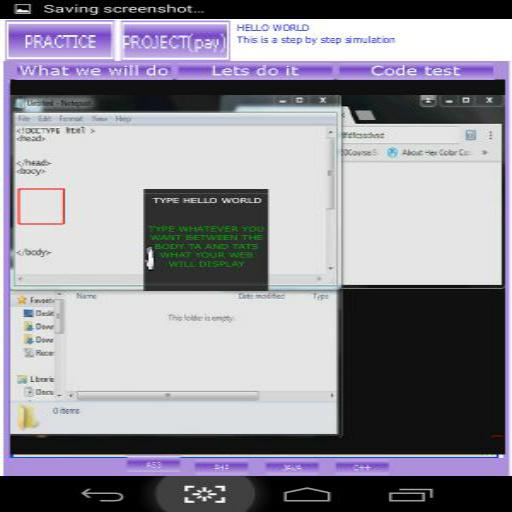Click the simulation progress bar under the video

(x=256, y=456)
